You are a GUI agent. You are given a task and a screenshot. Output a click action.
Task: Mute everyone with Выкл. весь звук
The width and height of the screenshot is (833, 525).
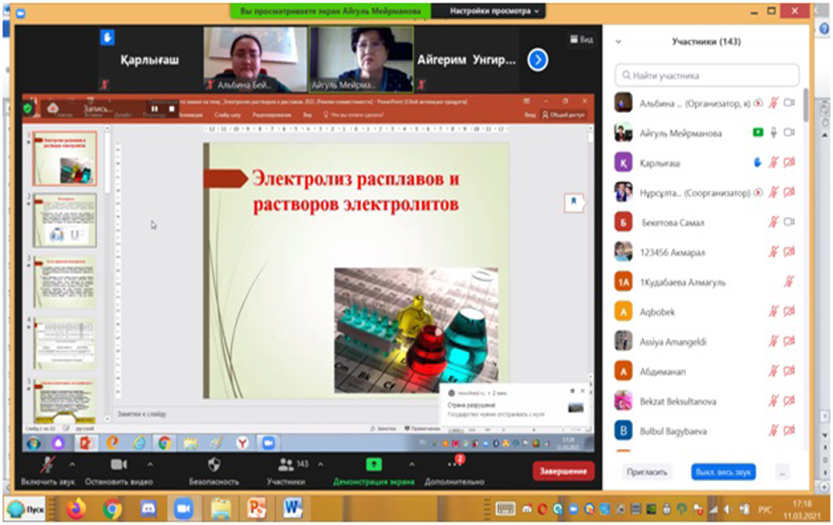(723, 472)
